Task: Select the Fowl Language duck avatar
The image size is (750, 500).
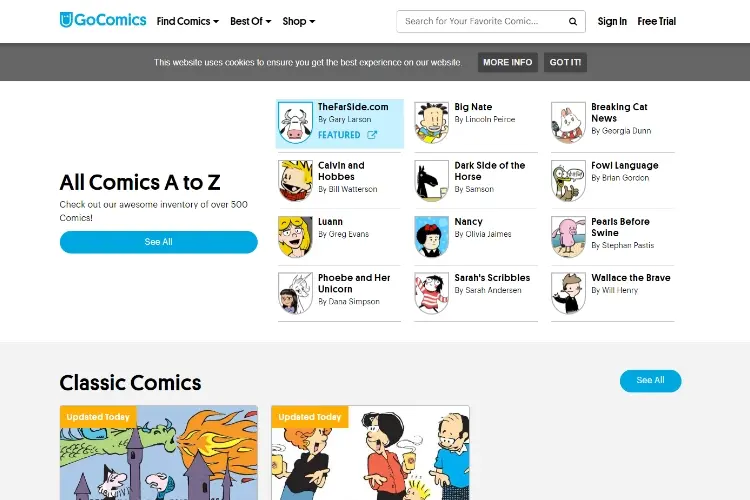Action: pyautogui.click(x=568, y=180)
